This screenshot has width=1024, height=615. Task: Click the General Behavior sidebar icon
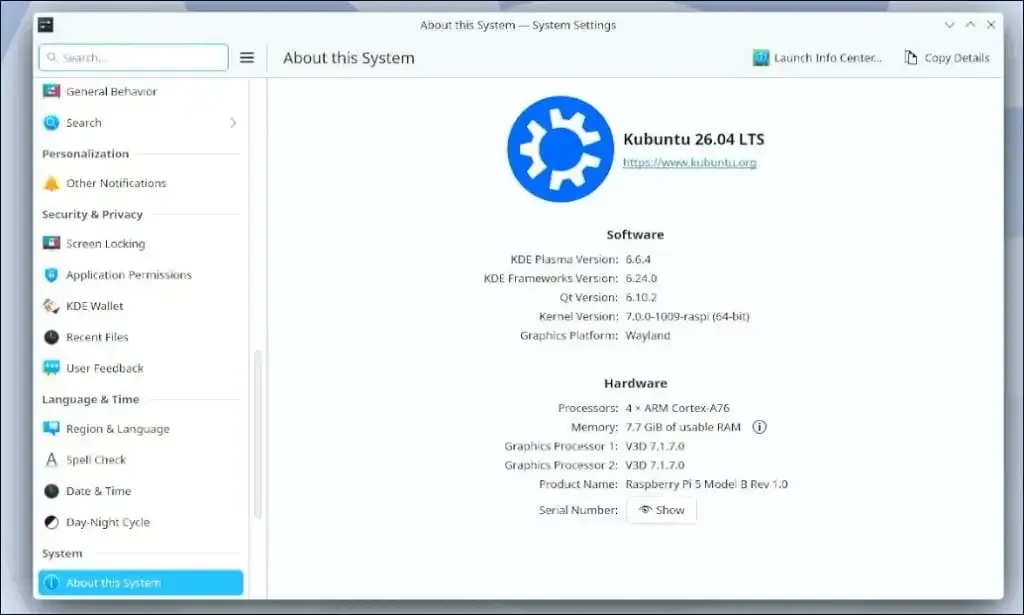51,91
